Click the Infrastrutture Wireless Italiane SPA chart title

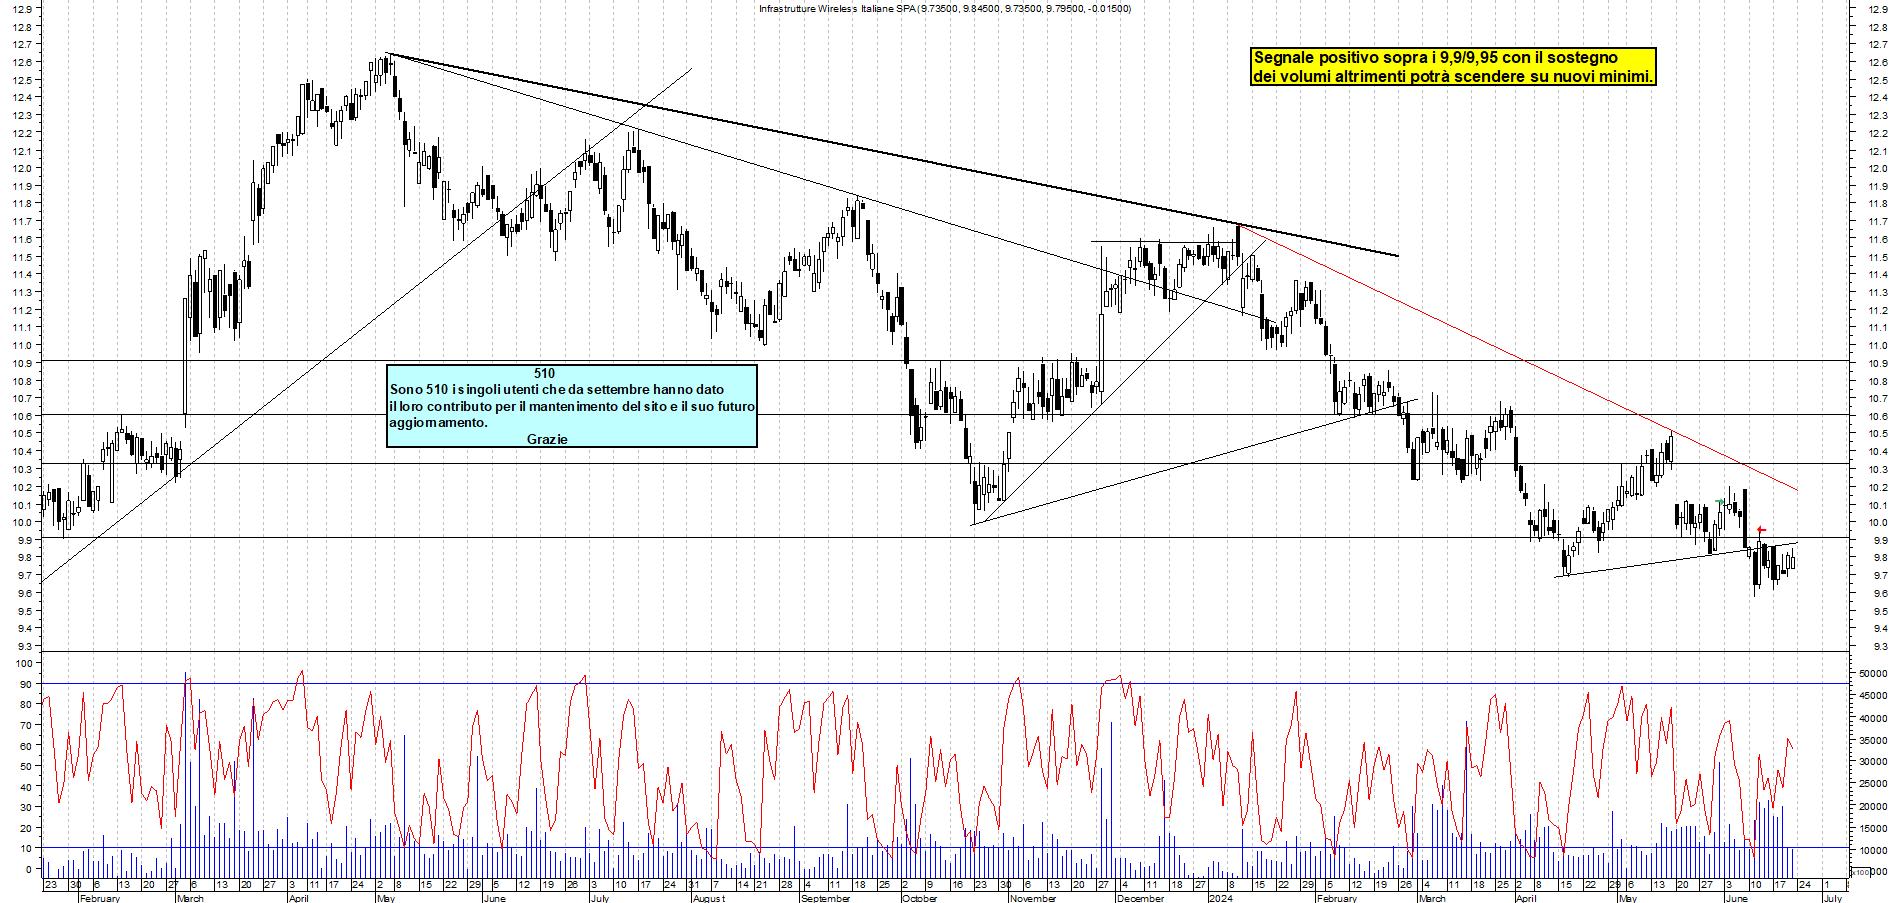945,9
